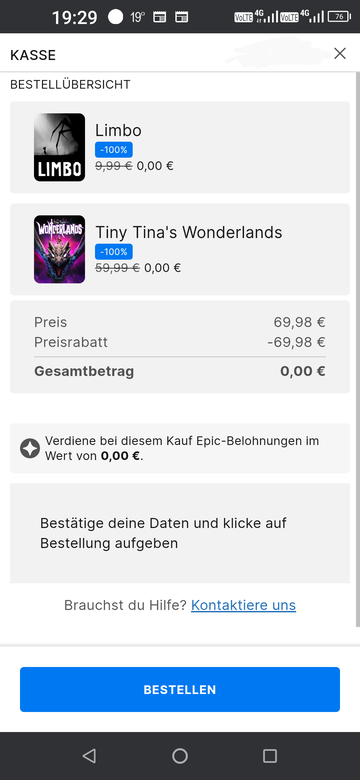Click the Epic rewards star icon
Screen dimensions: 360x780
pyautogui.click(x=30, y=449)
